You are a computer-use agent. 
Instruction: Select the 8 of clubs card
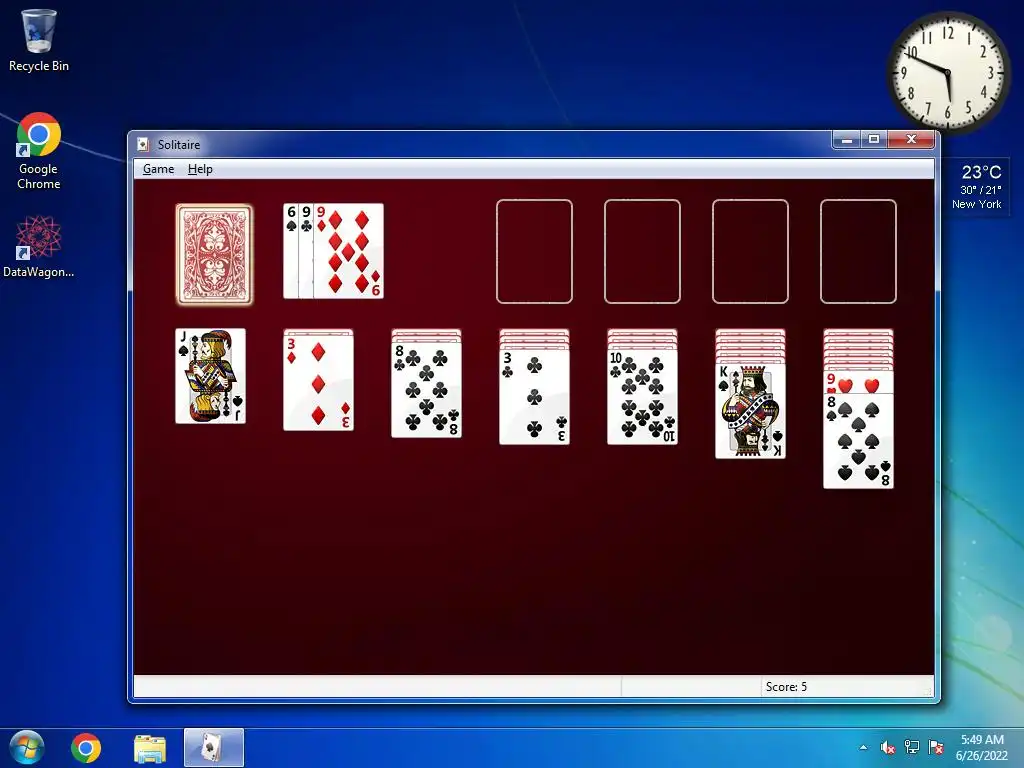pos(426,389)
